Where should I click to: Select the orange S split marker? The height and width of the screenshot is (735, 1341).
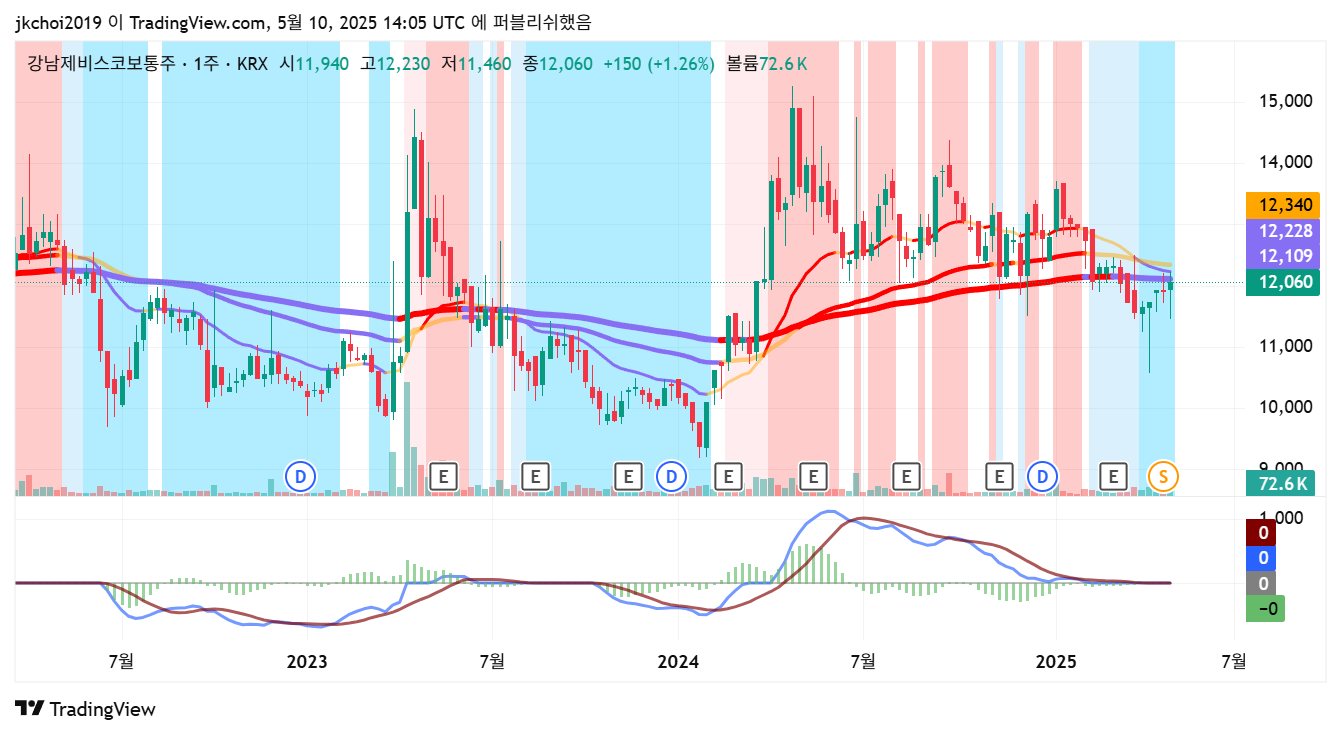coord(1163,476)
